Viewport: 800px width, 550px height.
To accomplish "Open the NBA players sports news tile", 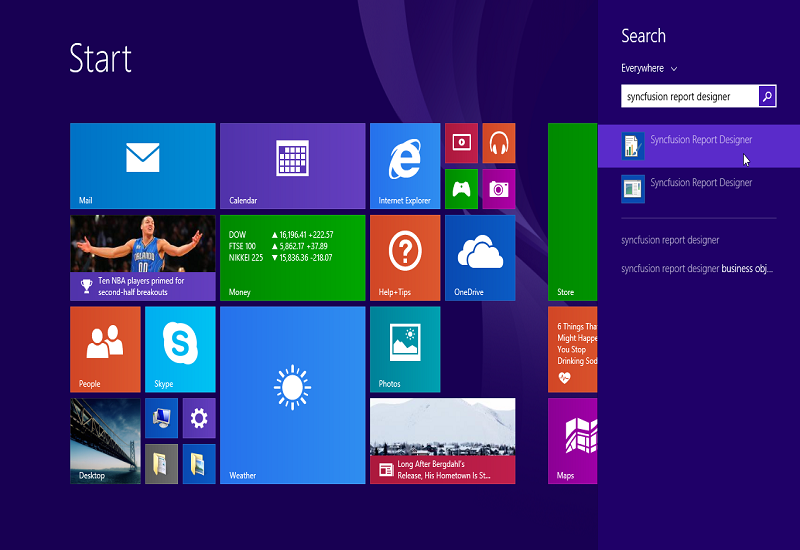I will (x=142, y=257).
